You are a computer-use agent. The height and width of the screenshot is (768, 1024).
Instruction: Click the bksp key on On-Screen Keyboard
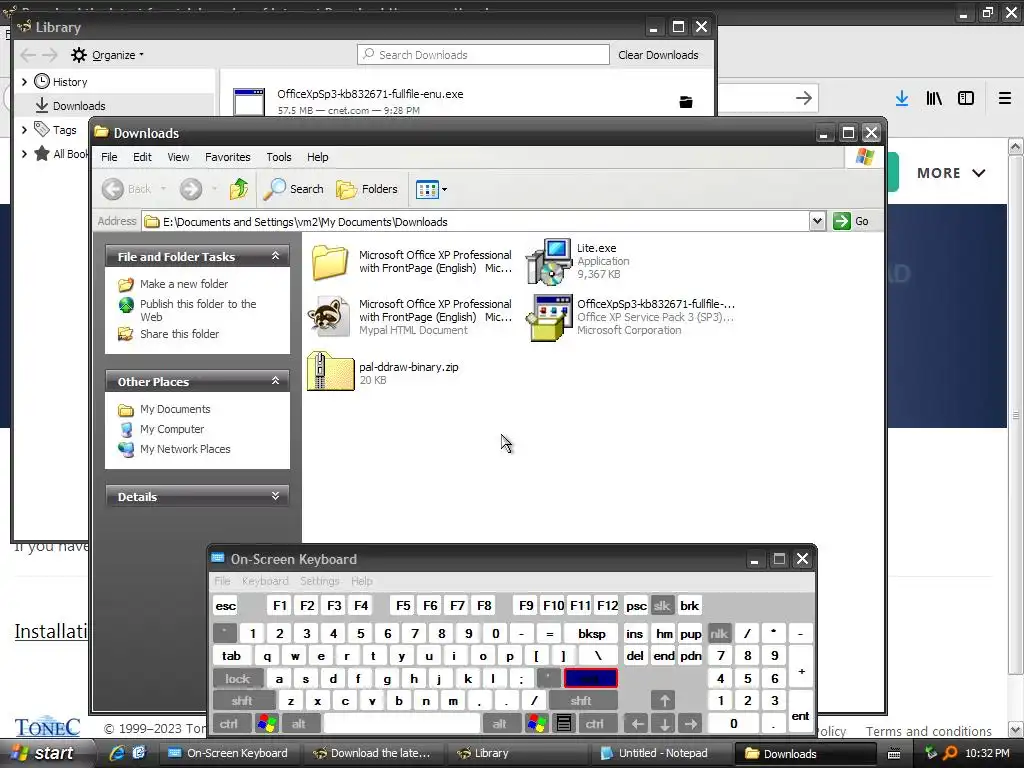tap(591, 633)
